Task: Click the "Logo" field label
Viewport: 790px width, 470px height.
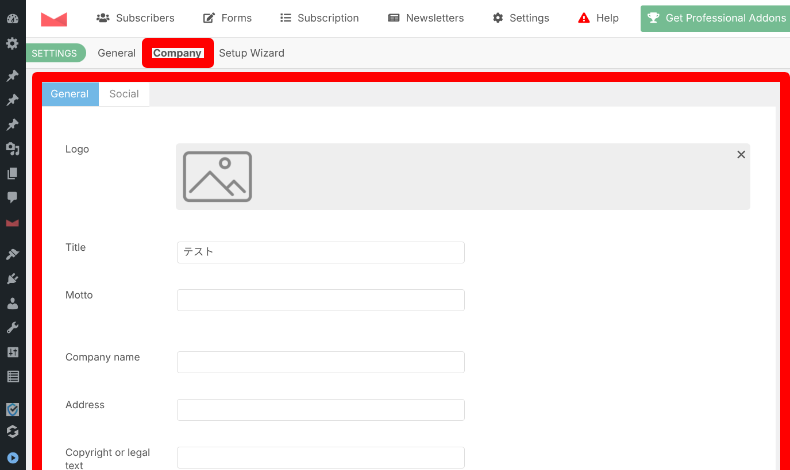Action: (77, 149)
